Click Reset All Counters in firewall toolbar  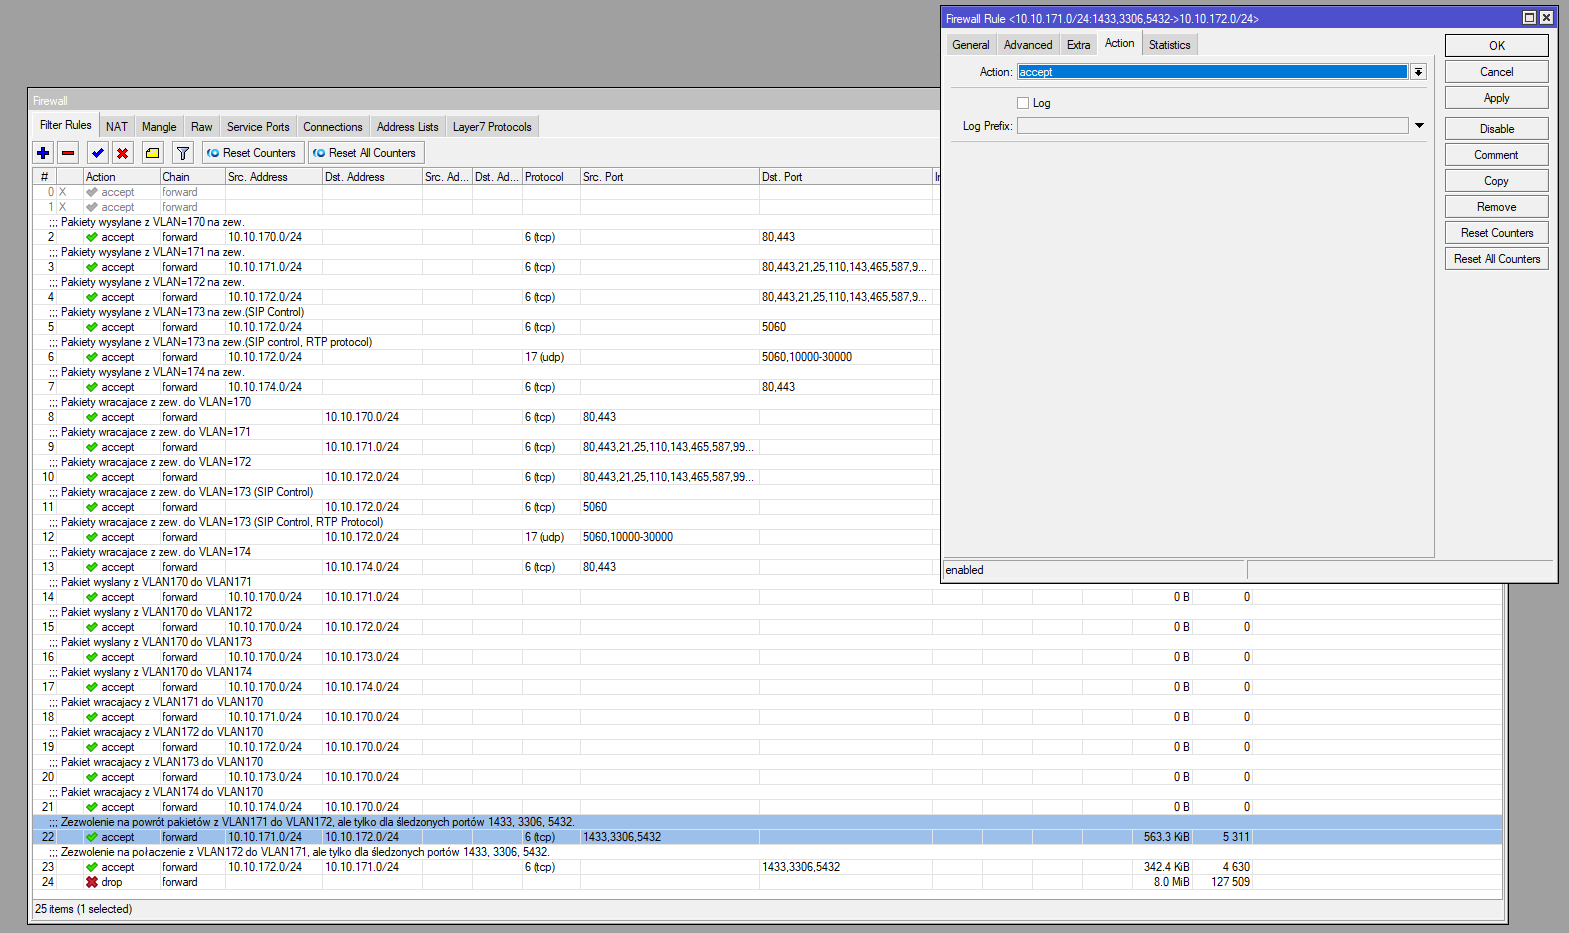click(x=364, y=153)
